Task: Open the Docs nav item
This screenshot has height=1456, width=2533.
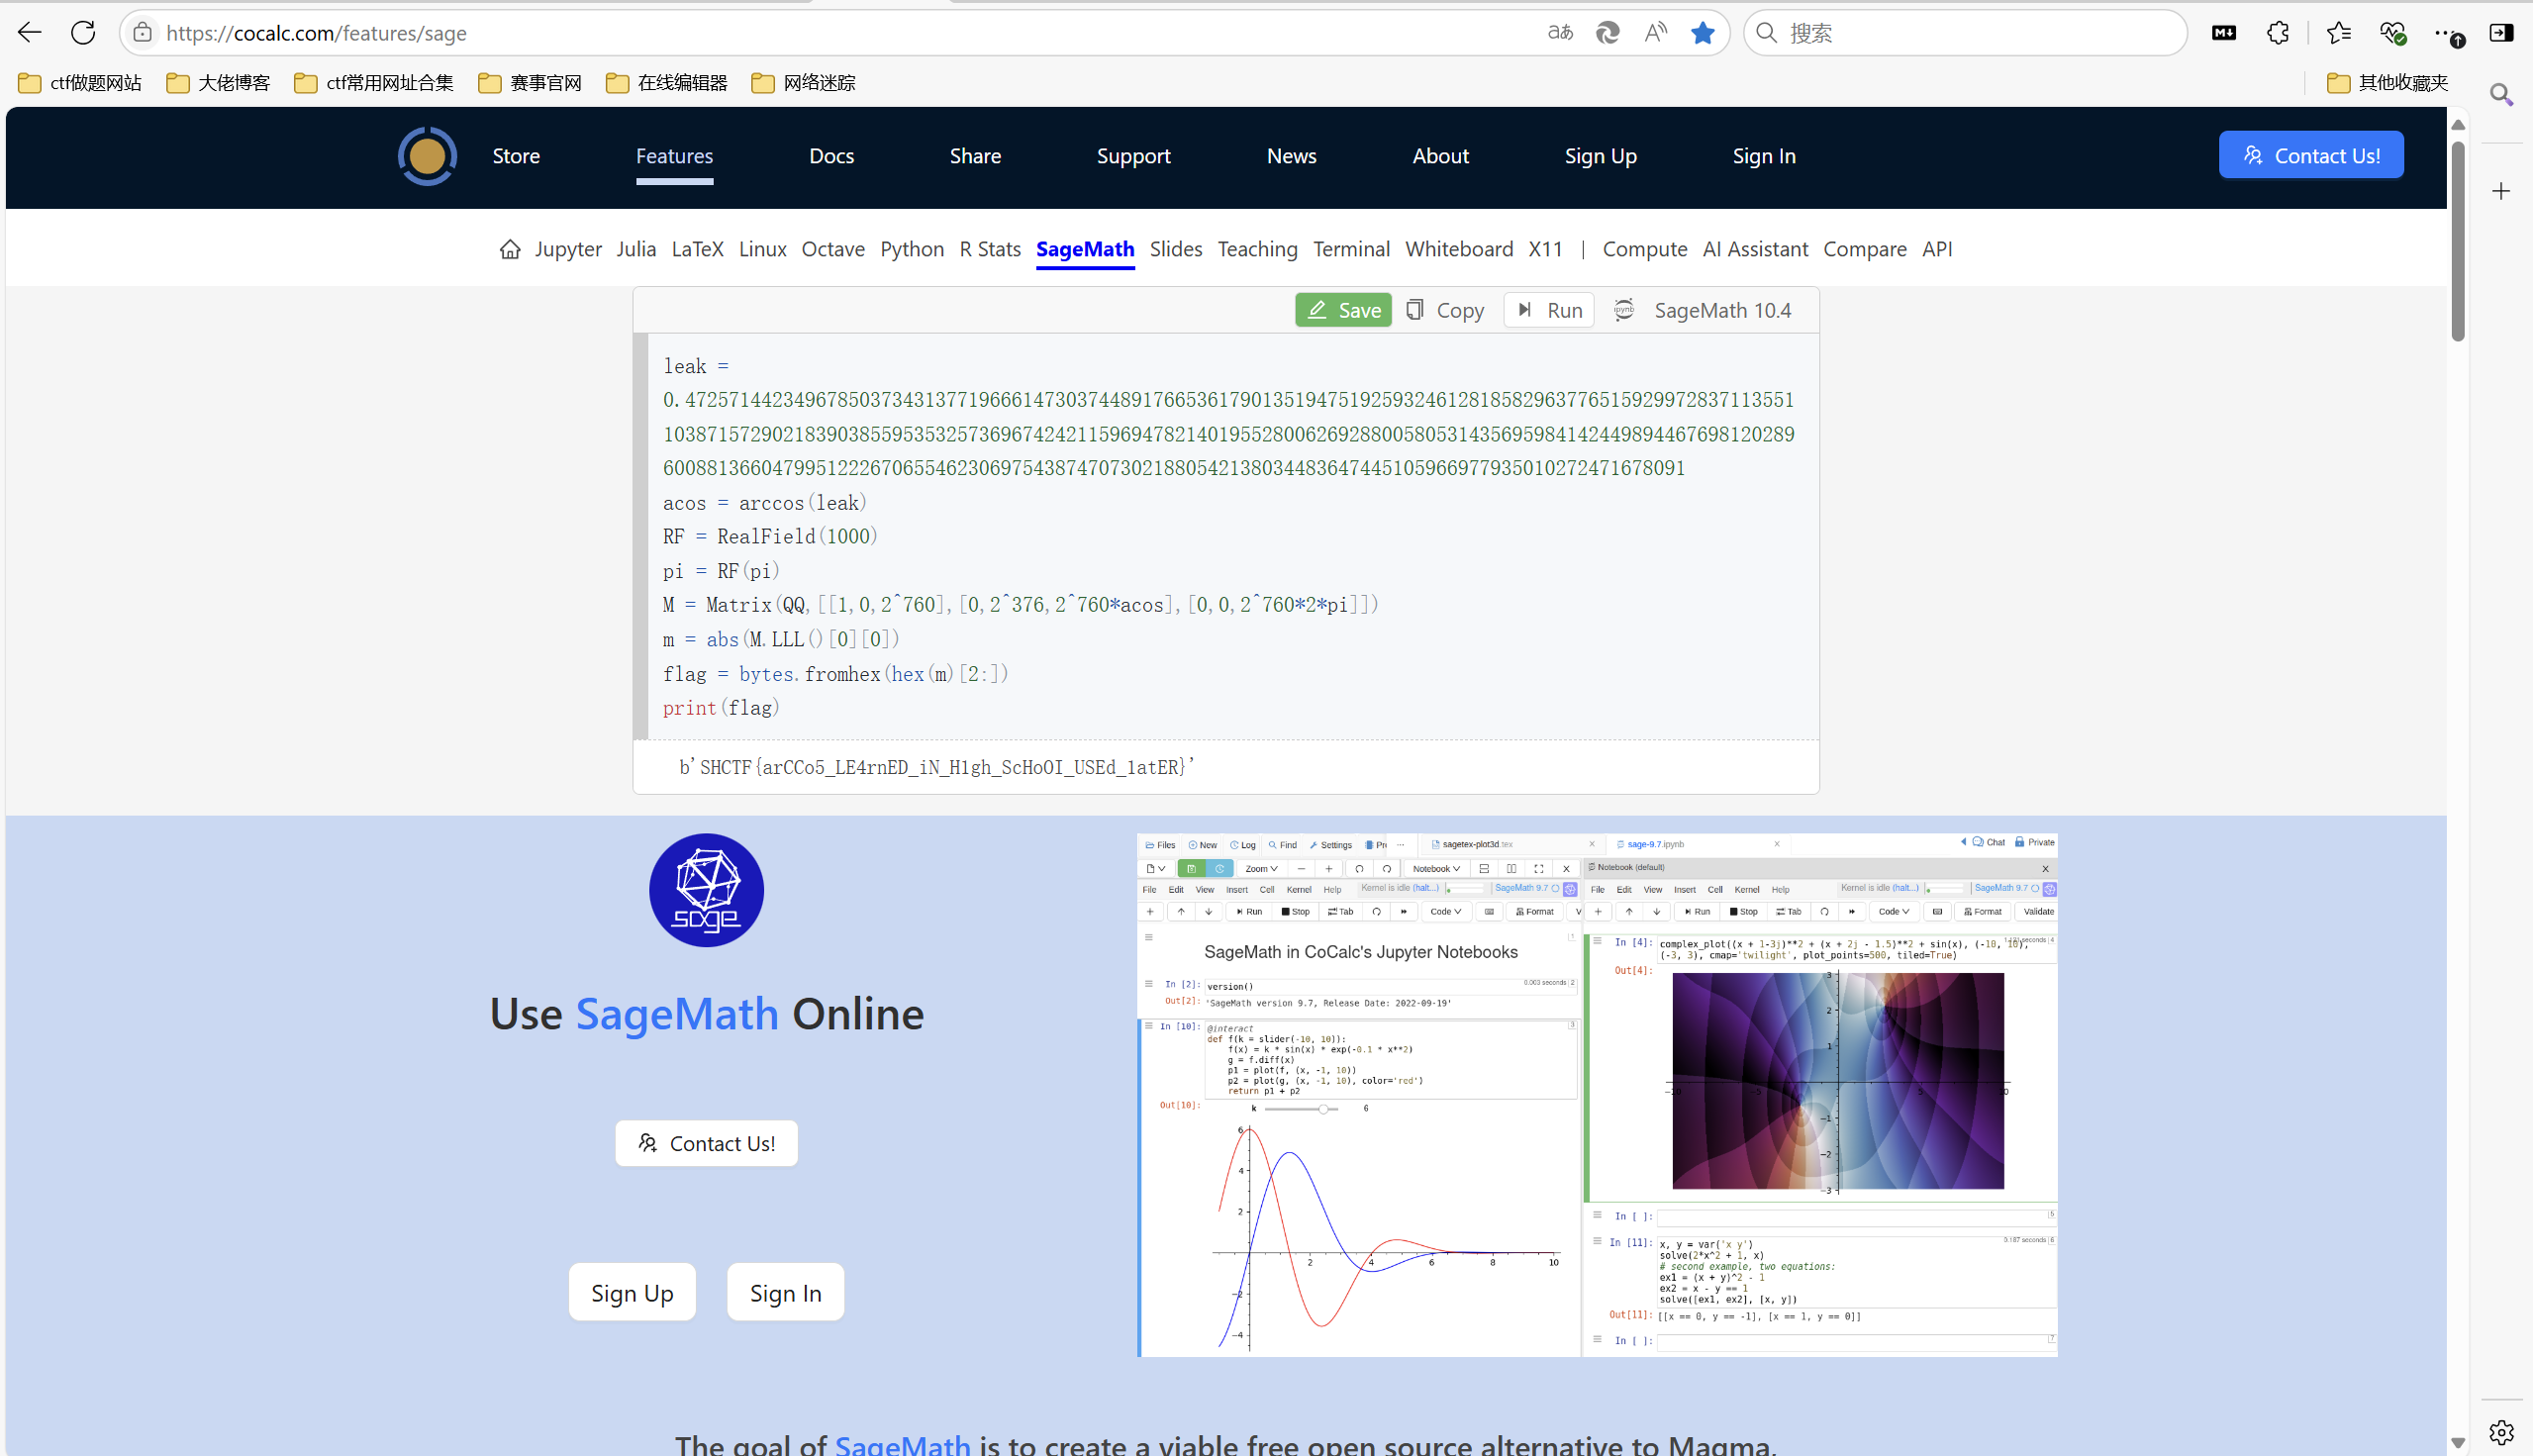Action: pyautogui.click(x=831, y=156)
